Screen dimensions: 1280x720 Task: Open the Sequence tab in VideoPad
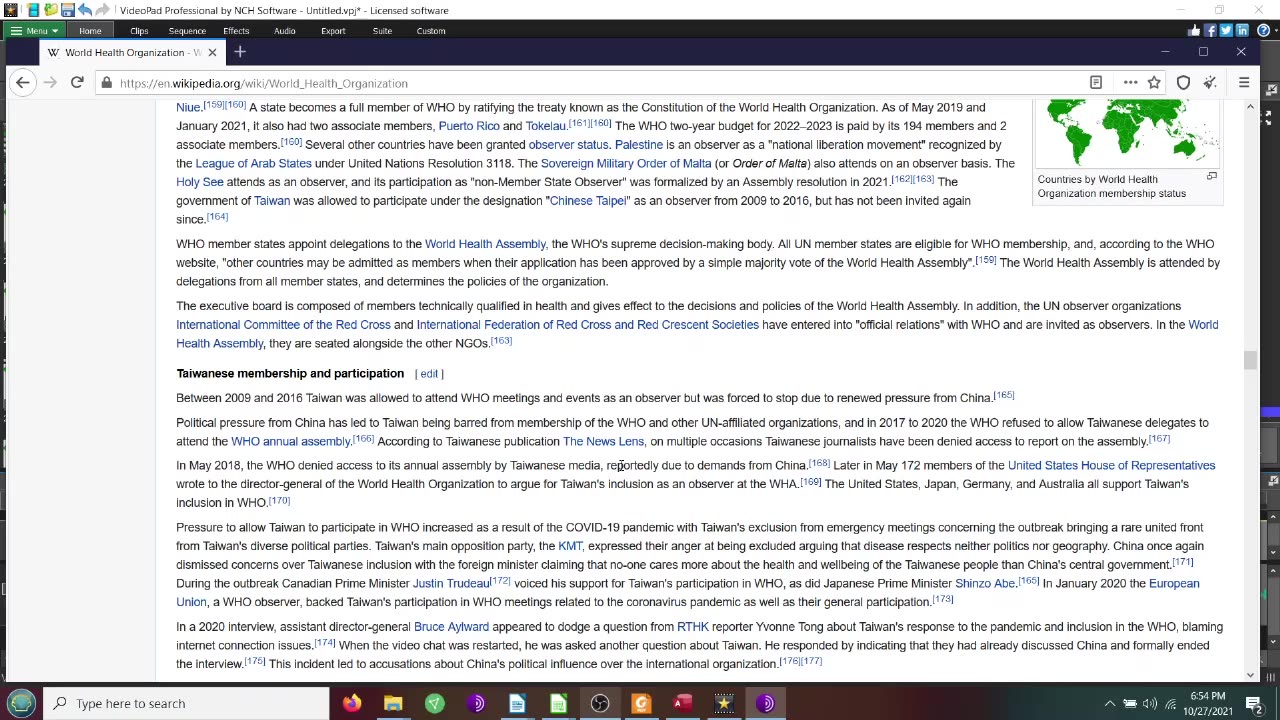(187, 31)
